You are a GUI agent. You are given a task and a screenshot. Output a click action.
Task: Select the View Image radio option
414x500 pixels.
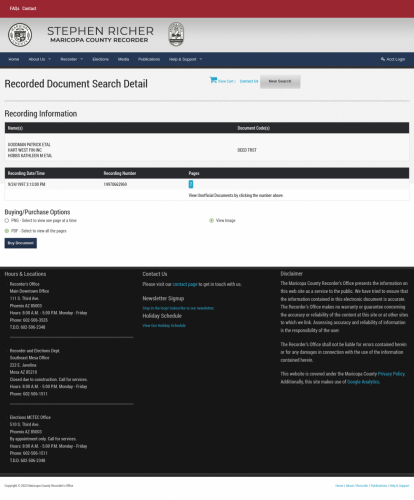tap(211, 221)
